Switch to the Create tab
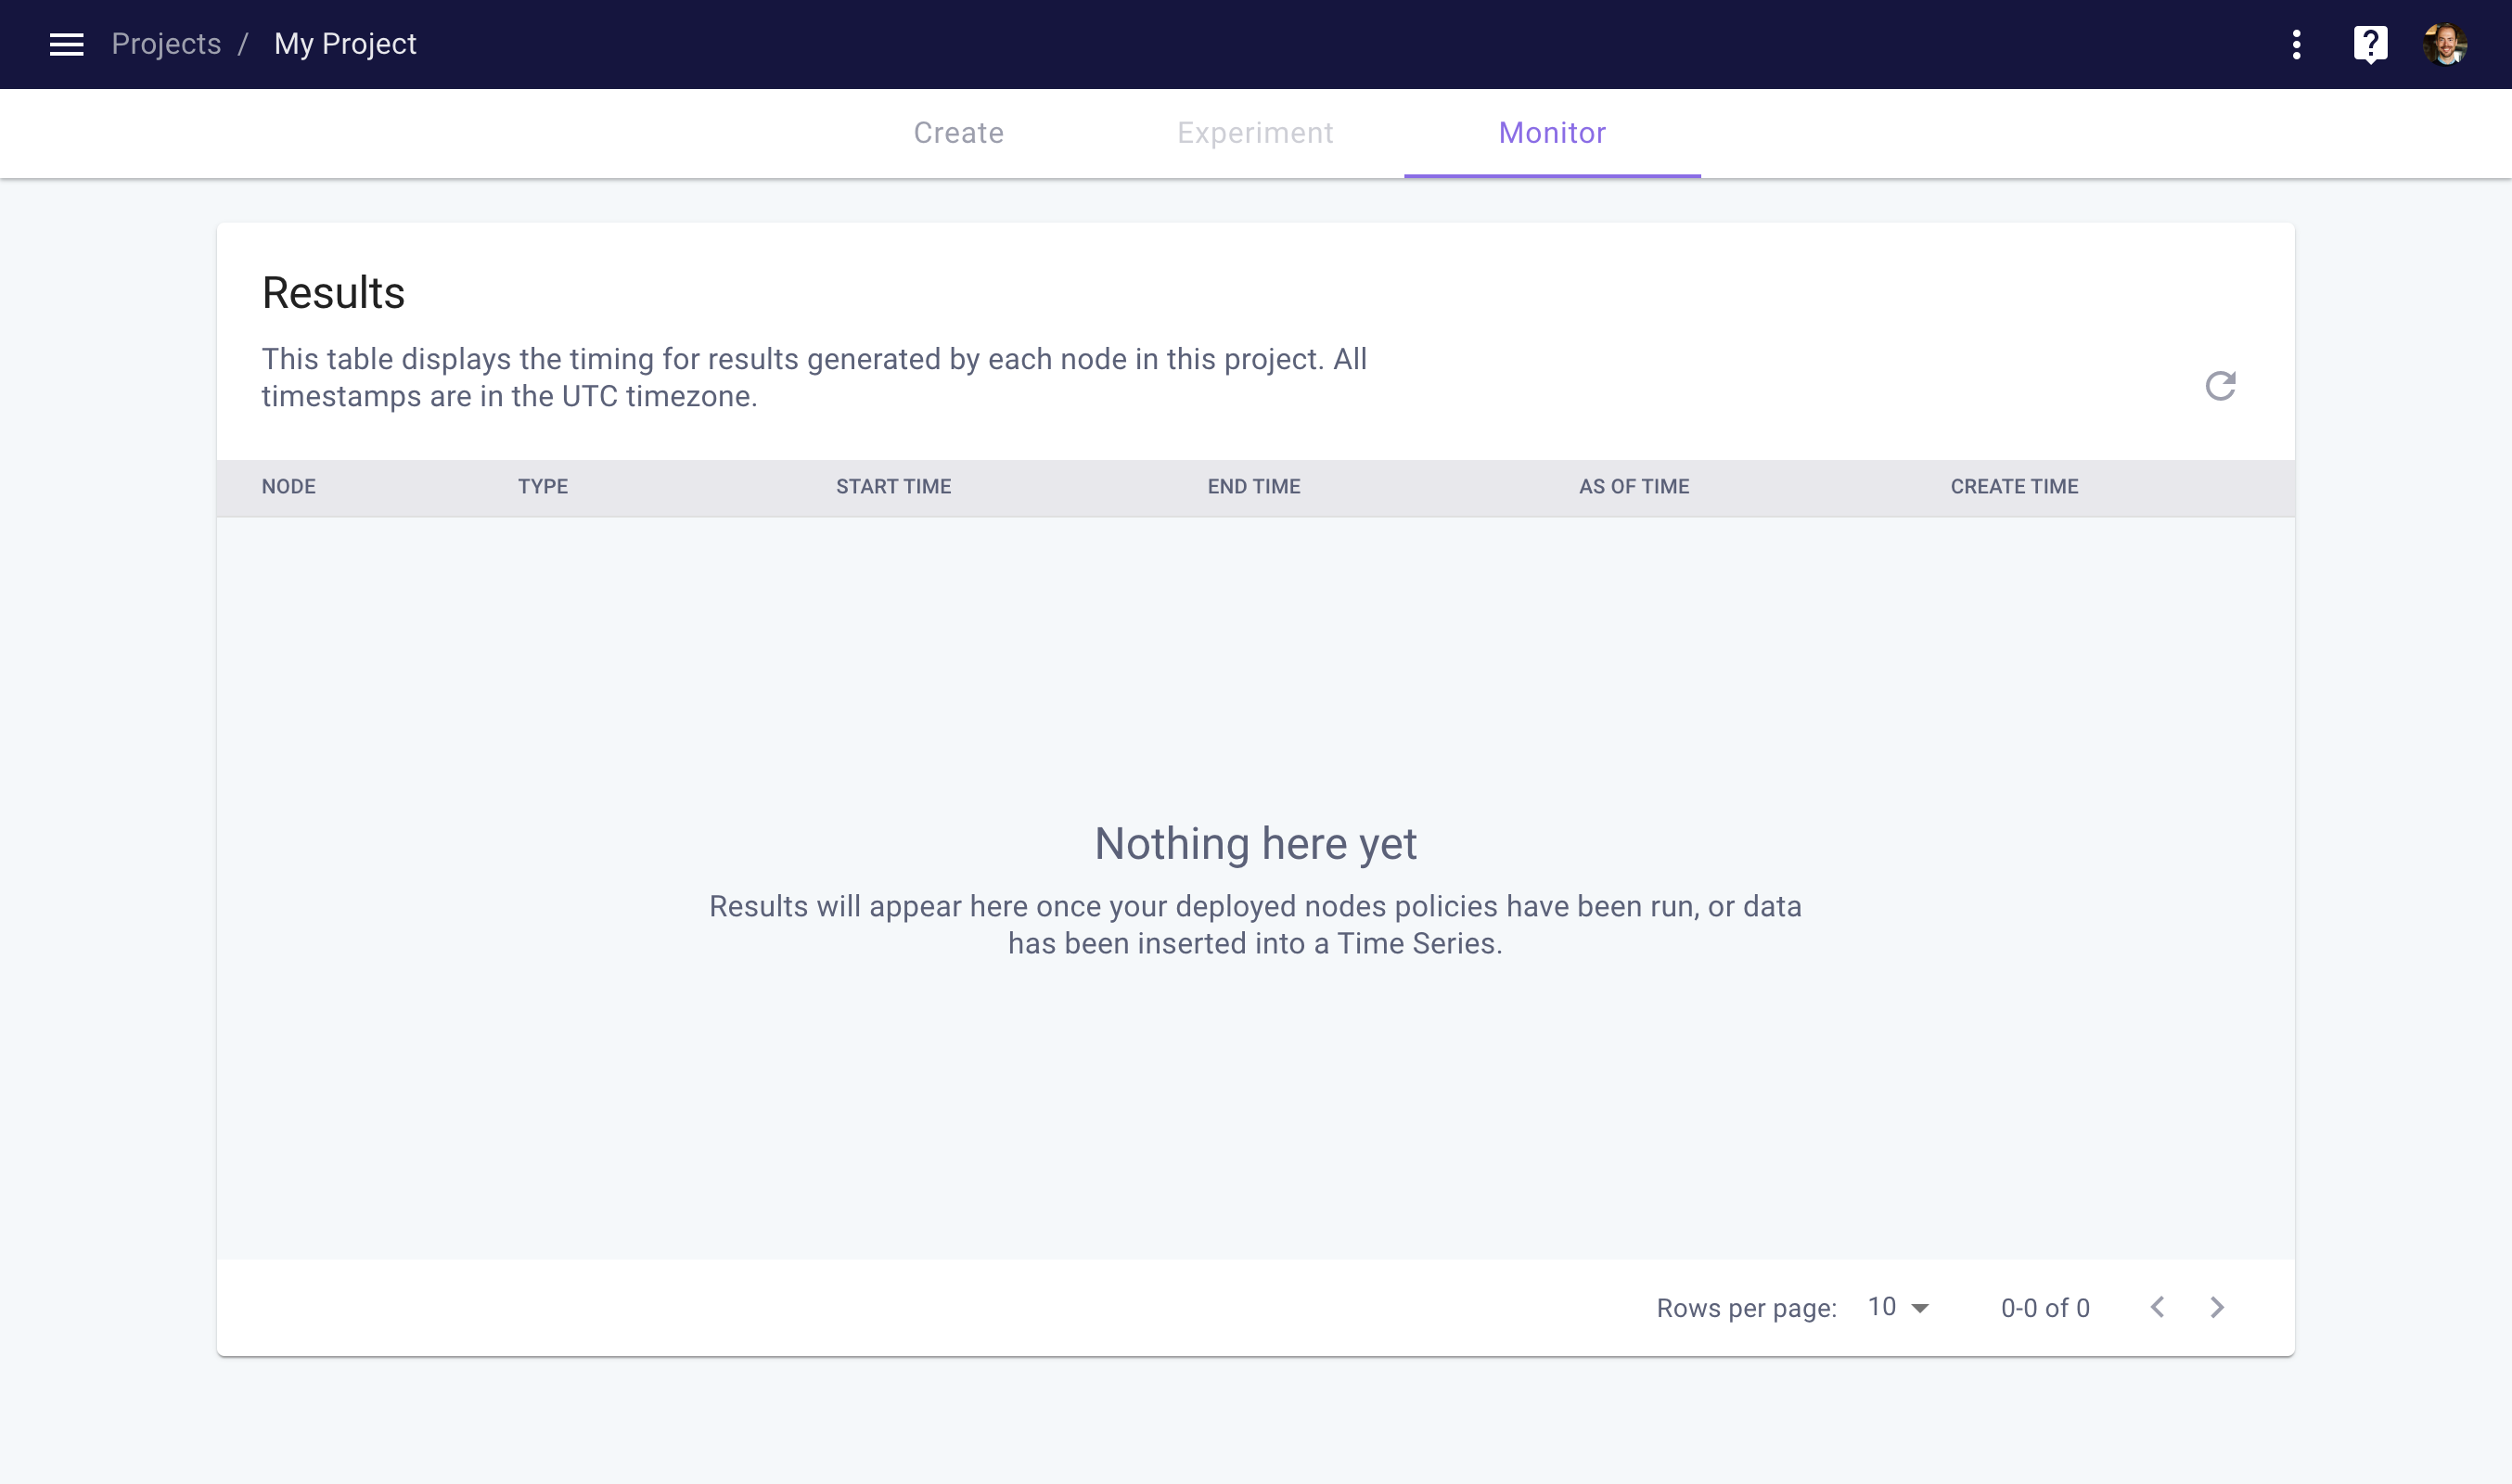This screenshot has width=2512, height=1484. tap(958, 133)
